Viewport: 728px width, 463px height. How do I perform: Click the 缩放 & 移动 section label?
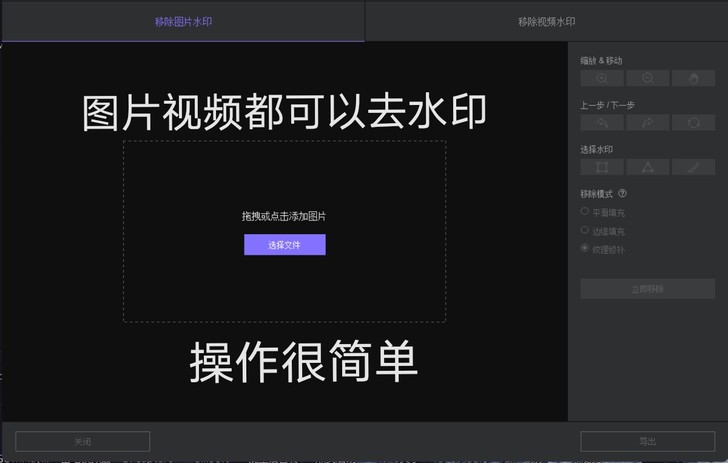click(x=601, y=60)
